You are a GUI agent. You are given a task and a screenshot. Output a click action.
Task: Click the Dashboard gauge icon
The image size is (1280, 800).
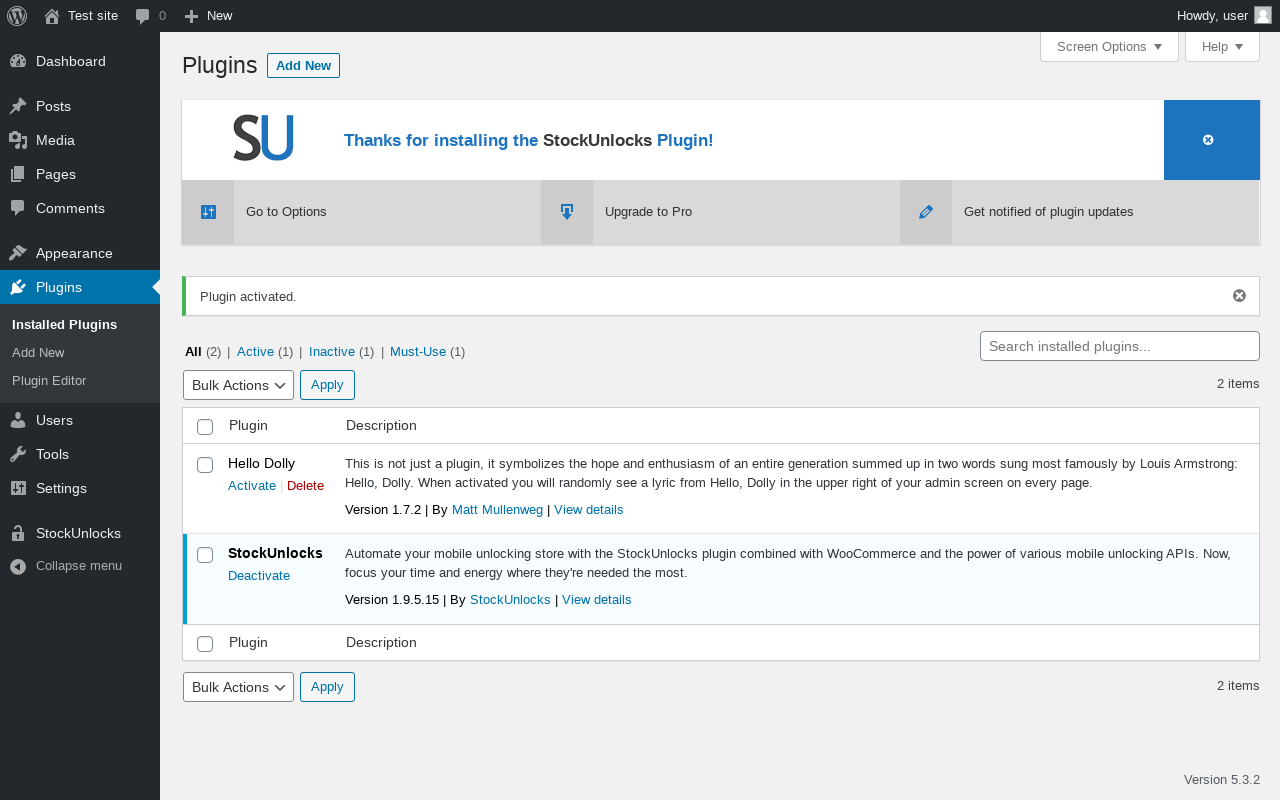pyautogui.click(x=18, y=61)
